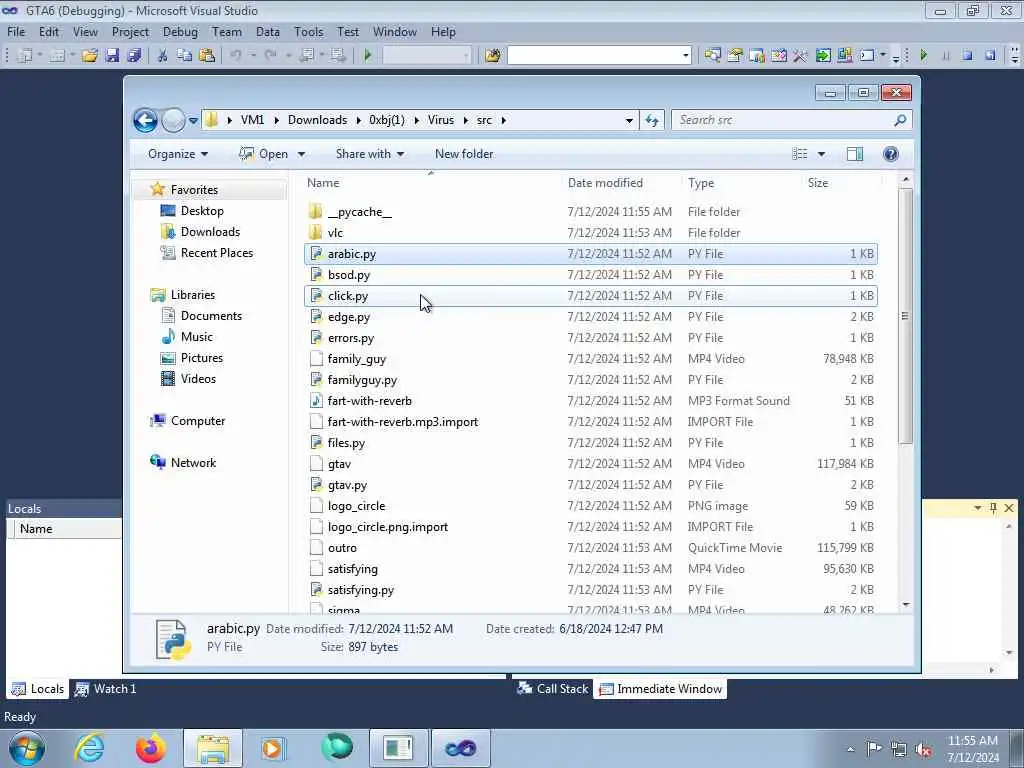Screen dimensions: 1024x768
Task: Click the Copy icon in Visual Studio toolbar
Action: [x=185, y=56]
